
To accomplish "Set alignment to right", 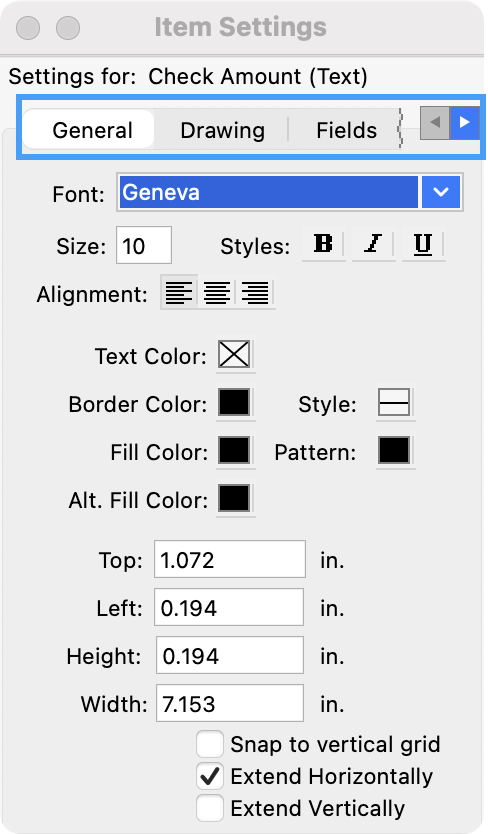I will pyautogui.click(x=255, y=293).
